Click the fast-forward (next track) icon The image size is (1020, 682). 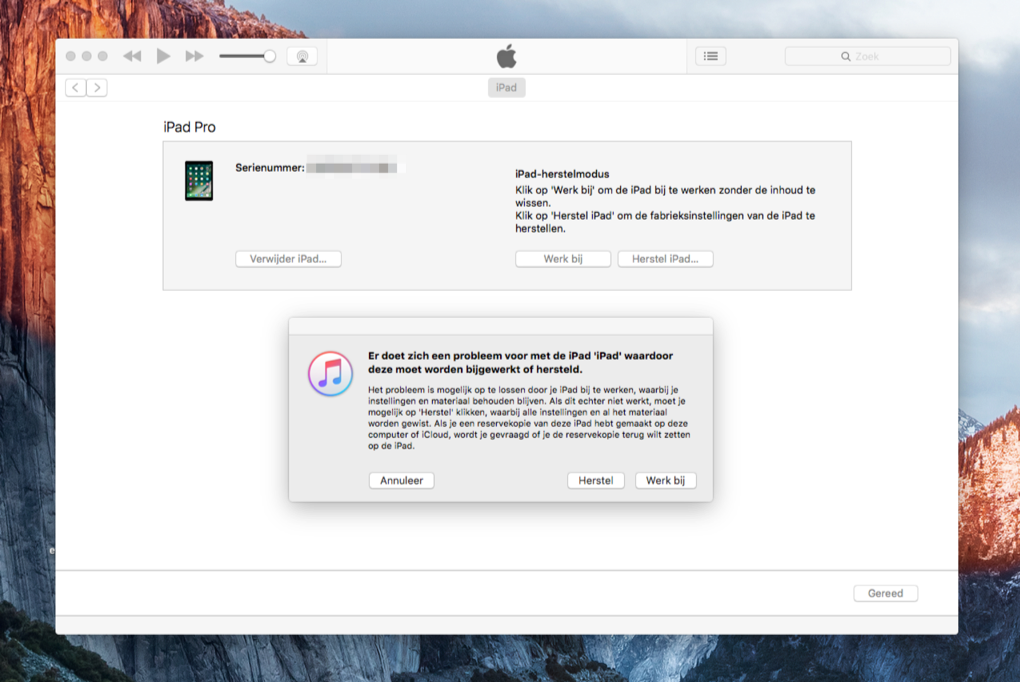[x=194, y=56]
